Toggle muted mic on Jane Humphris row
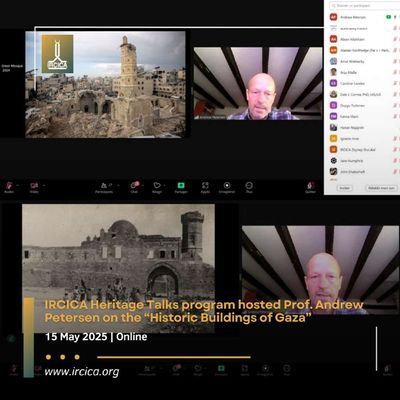Viewport: 400px width, 400px height. 396,161
